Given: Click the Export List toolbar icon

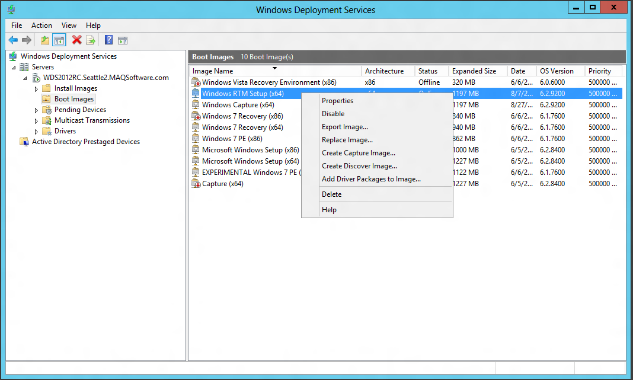Looking at the screenshot, I should click(x=91, y=40).
